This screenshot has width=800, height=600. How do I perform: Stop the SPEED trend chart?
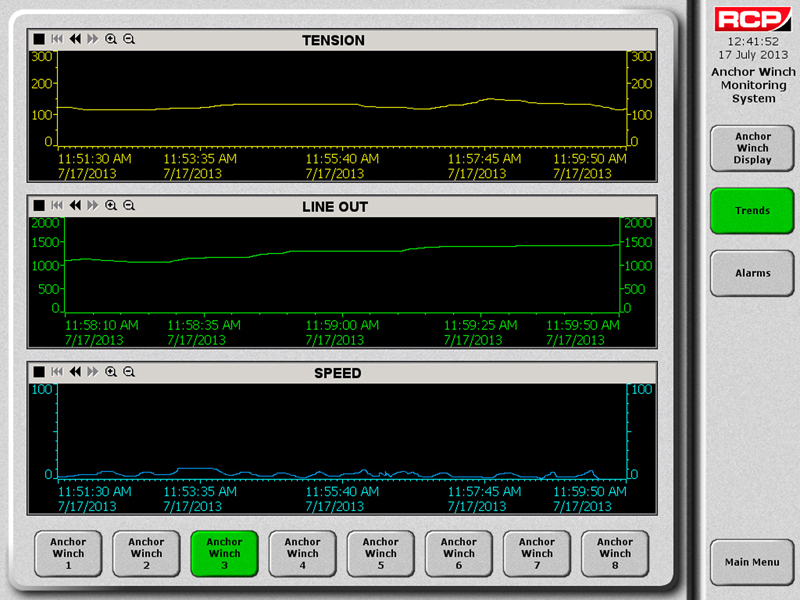pos(39,372)
